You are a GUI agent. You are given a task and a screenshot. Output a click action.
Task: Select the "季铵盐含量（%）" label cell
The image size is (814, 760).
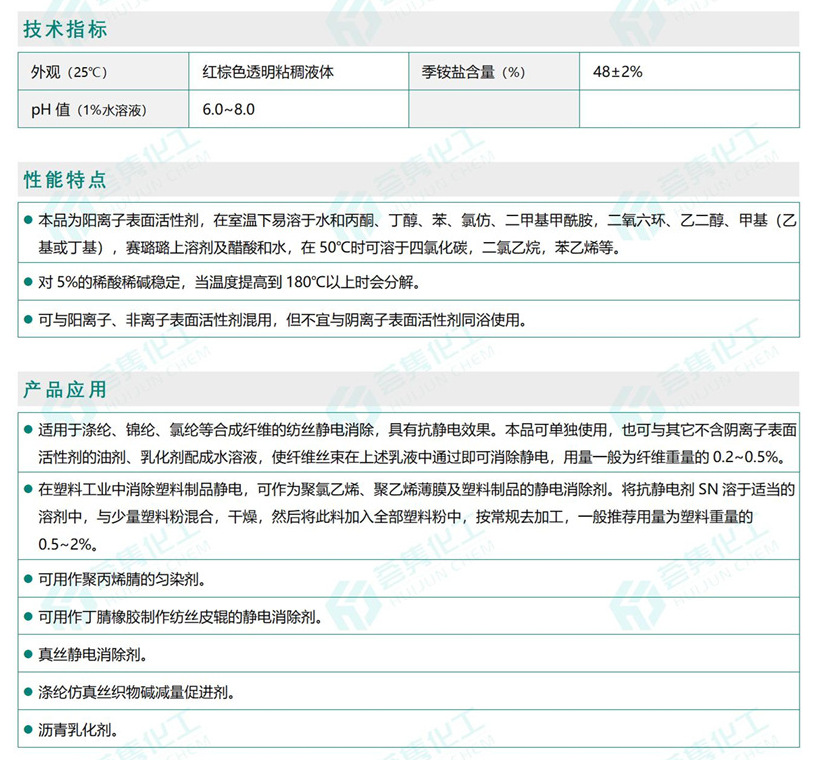click(x=494, y=72)
